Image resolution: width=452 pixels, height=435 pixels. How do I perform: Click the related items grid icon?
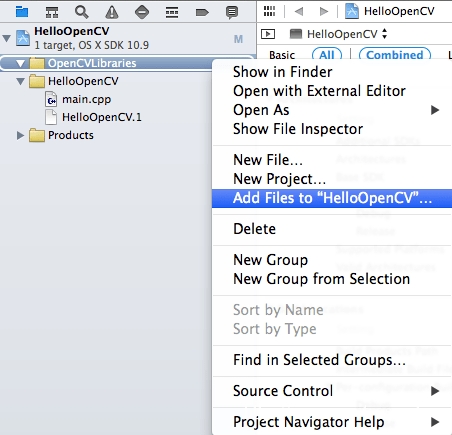(x=269, y=11)
